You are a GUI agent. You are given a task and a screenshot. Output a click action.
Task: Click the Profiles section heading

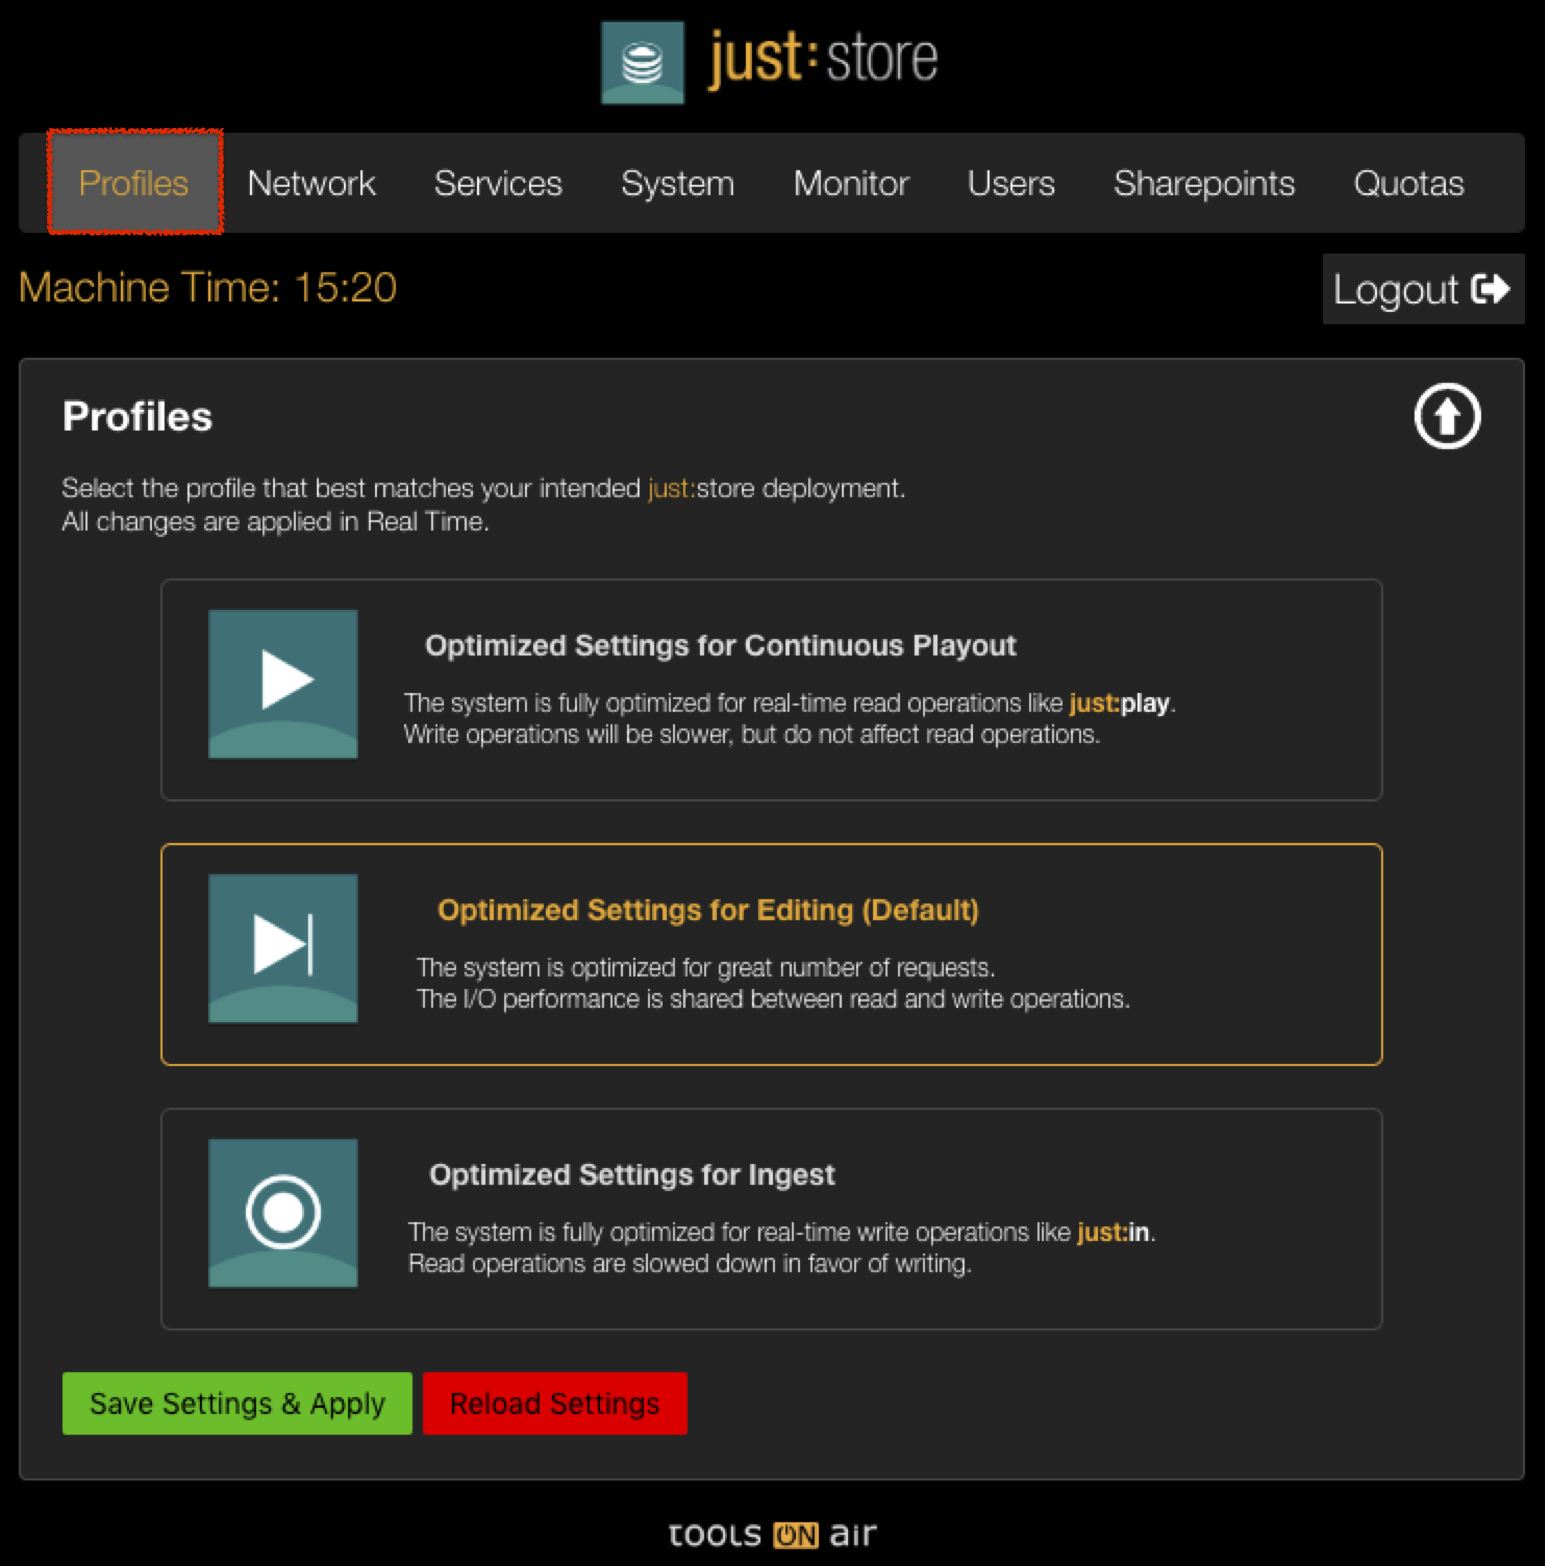coord(137,417)
